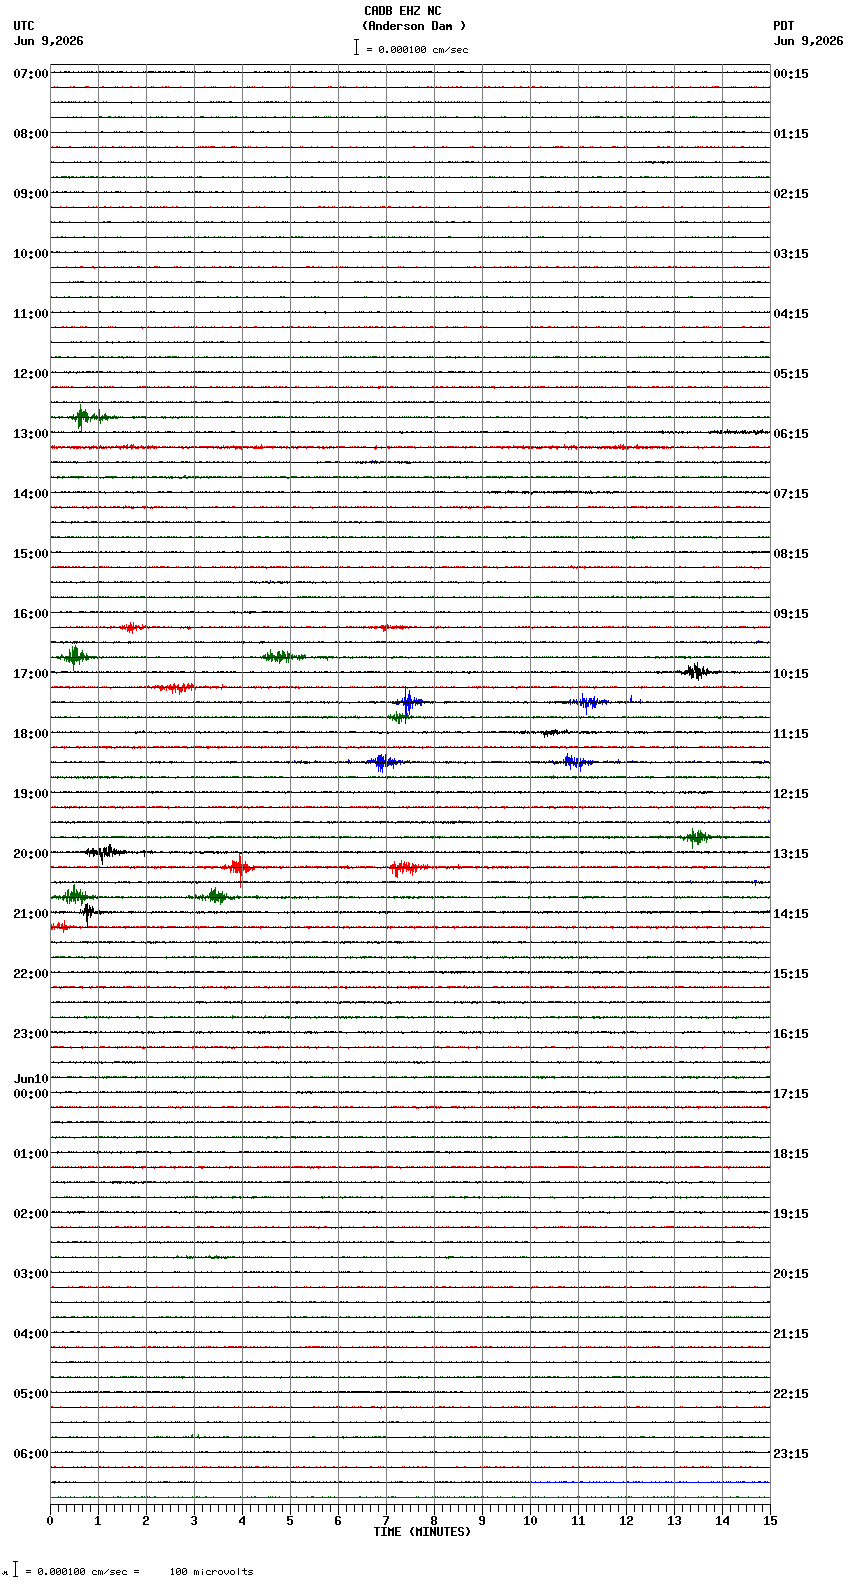Click the black seismic spike on the 21:00 row

click(x=88, y=912)
